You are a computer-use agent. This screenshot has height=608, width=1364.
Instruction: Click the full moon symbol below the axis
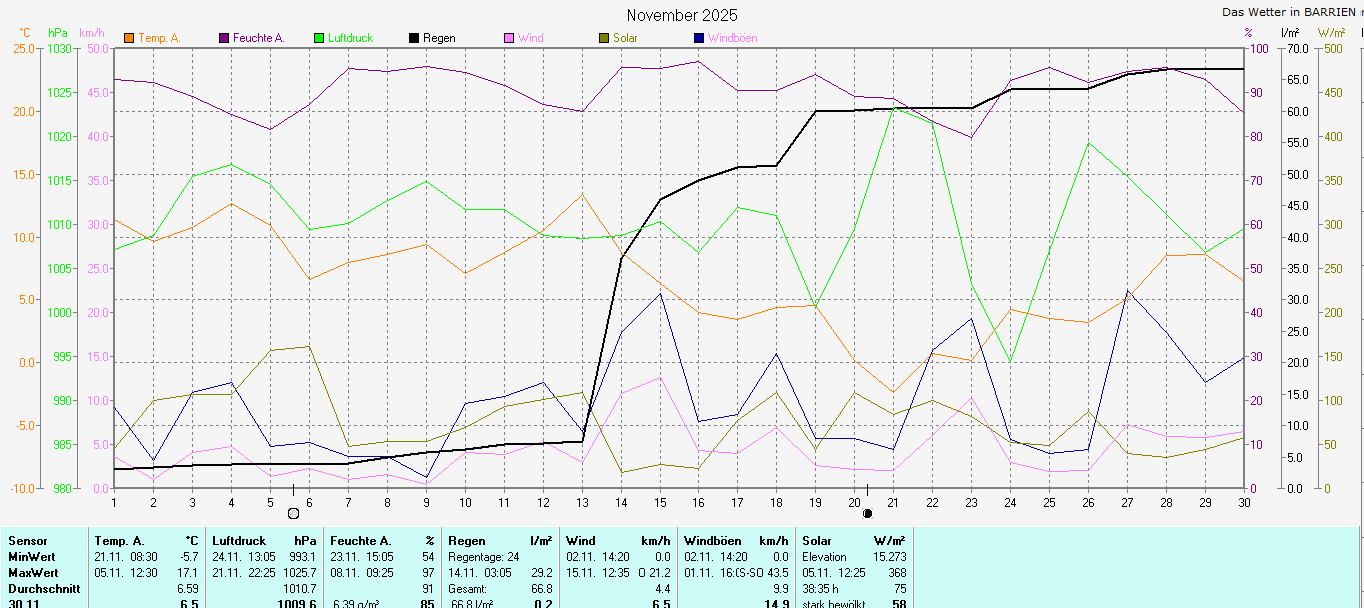coord(293,513)
